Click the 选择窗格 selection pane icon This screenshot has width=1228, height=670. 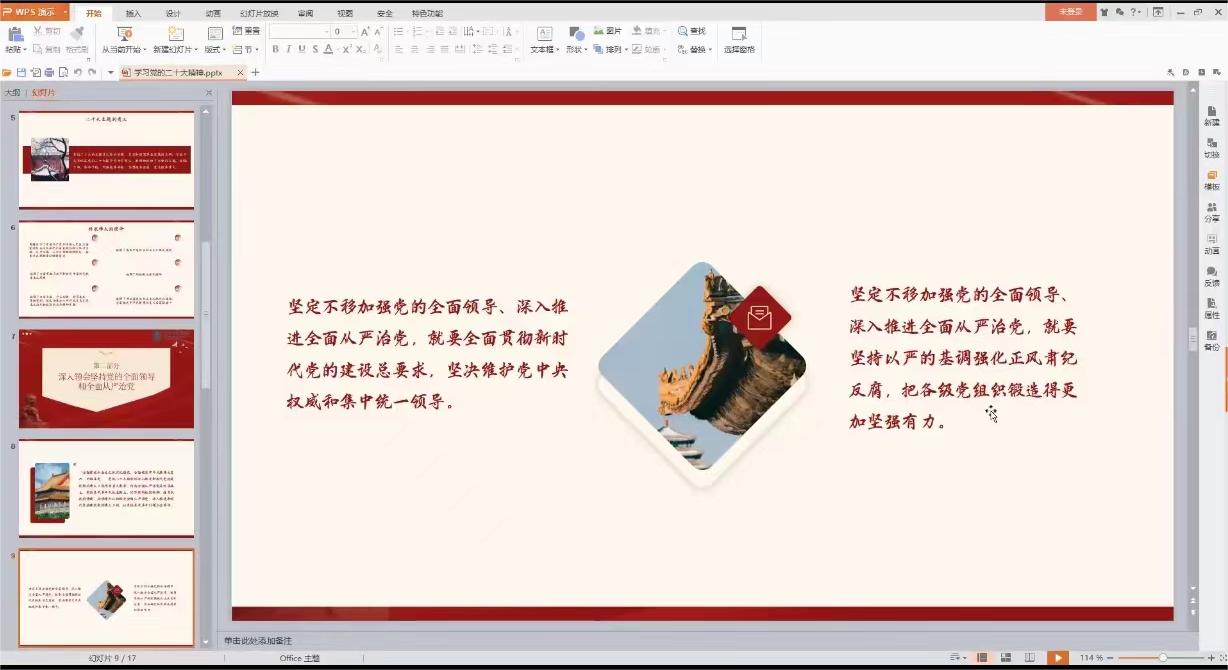click(739, 38)
